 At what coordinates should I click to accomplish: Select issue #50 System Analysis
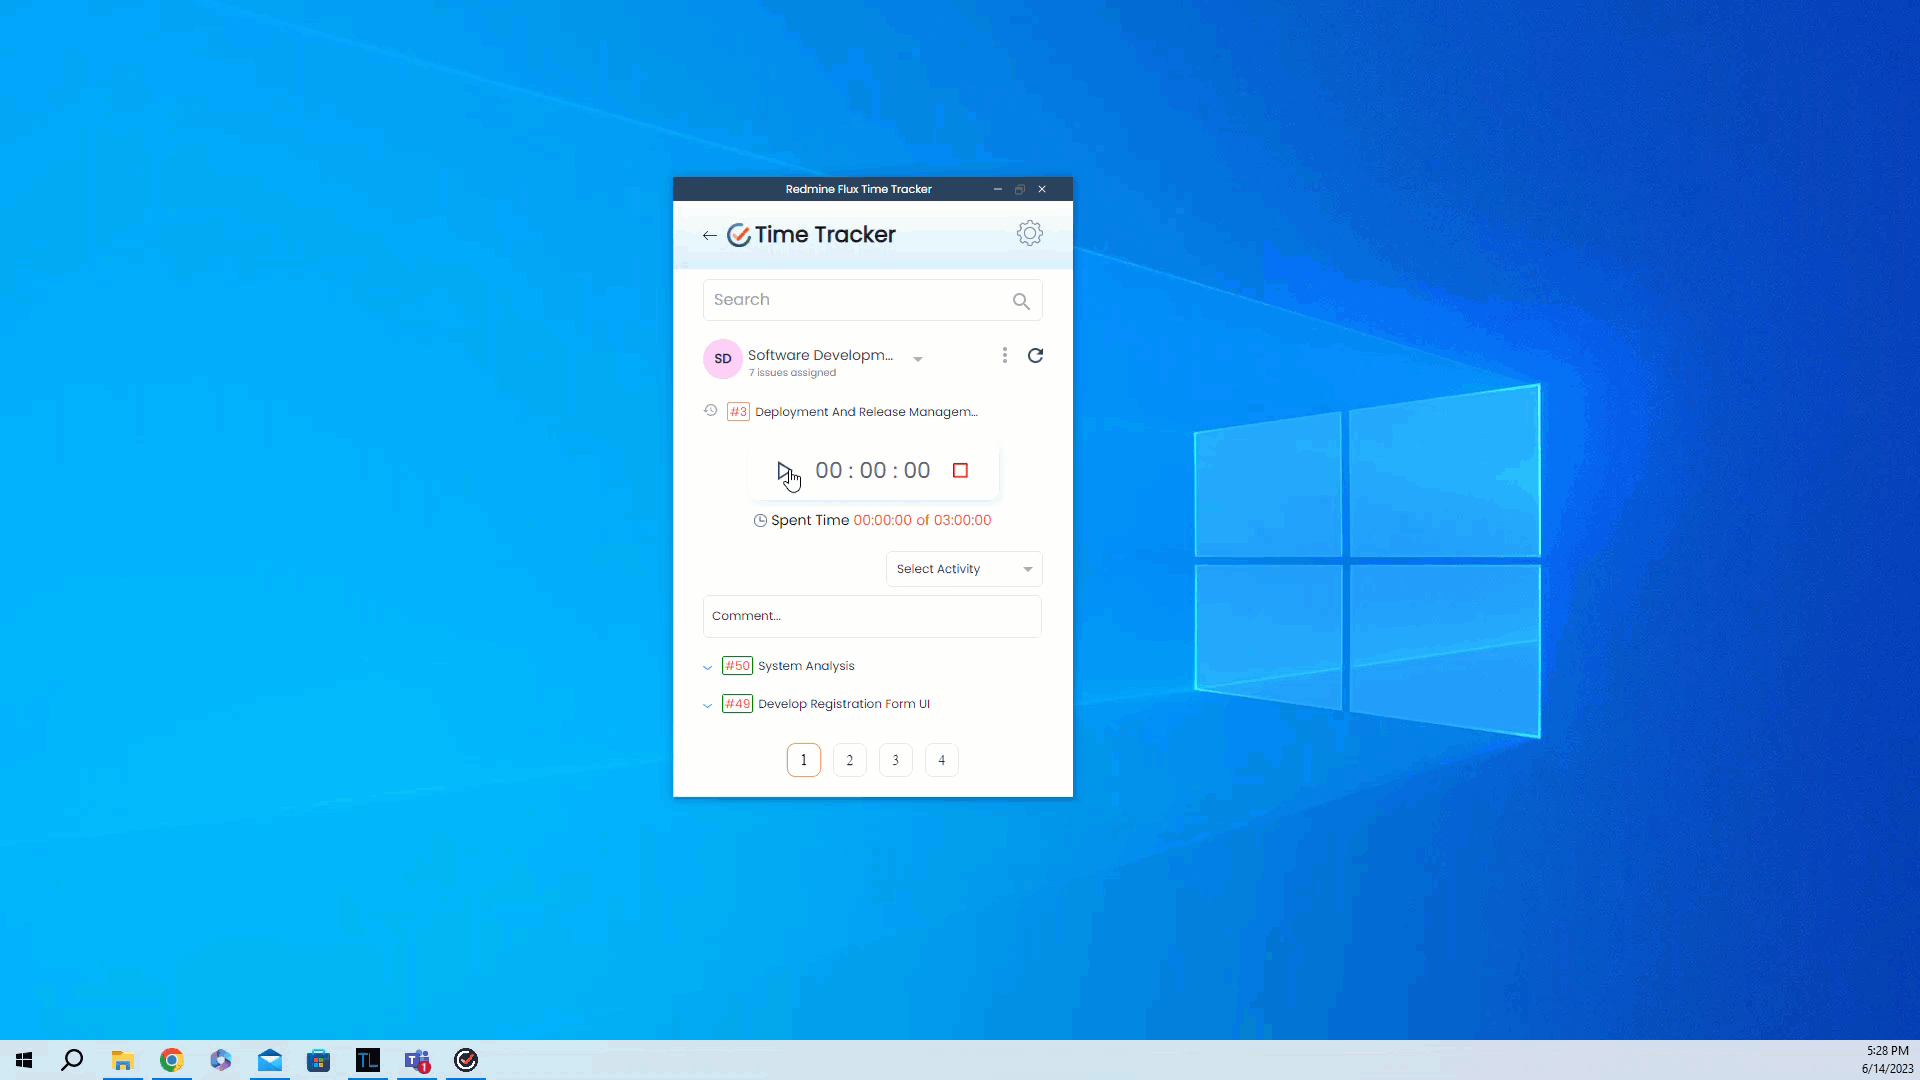[x=806, y=665]
